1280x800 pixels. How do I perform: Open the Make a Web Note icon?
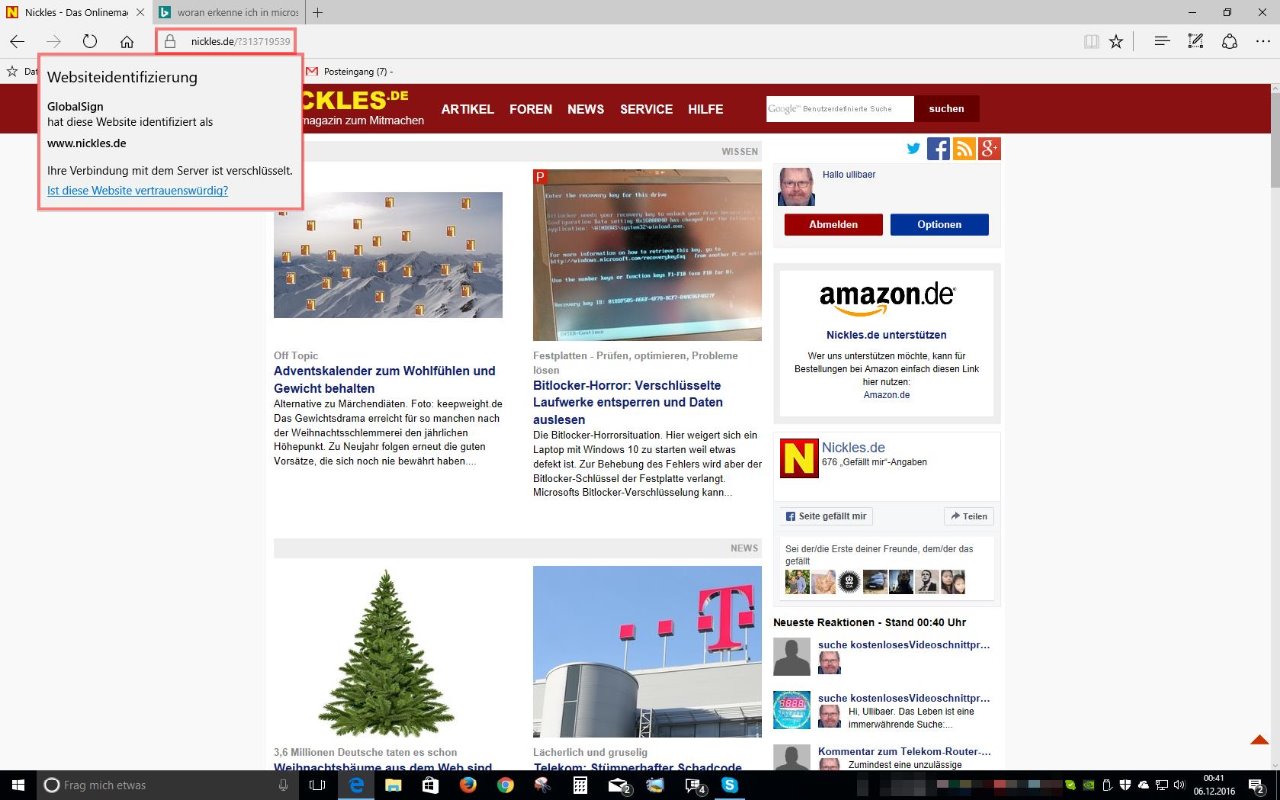[x=1195, y=41]
